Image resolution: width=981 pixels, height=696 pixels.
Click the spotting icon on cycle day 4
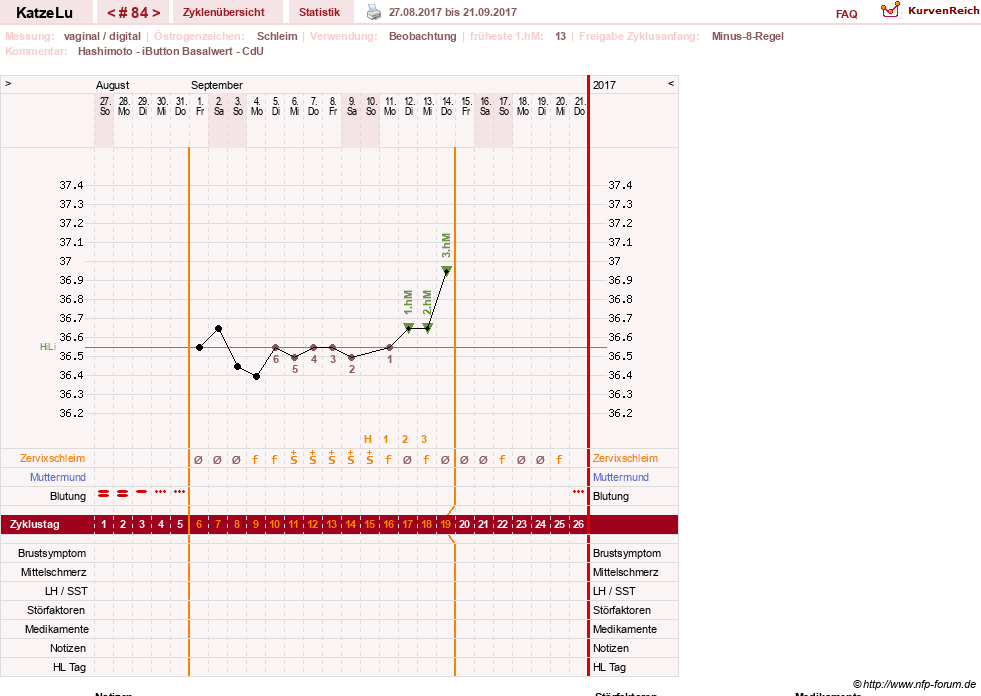click(161, 491)
